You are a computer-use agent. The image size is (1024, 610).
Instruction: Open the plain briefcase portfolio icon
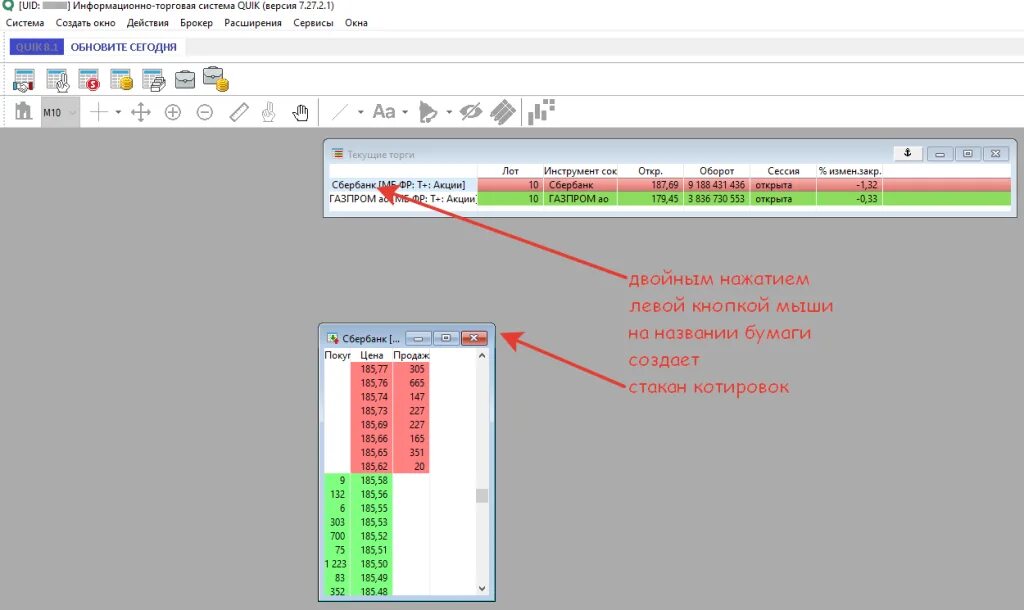185,80
